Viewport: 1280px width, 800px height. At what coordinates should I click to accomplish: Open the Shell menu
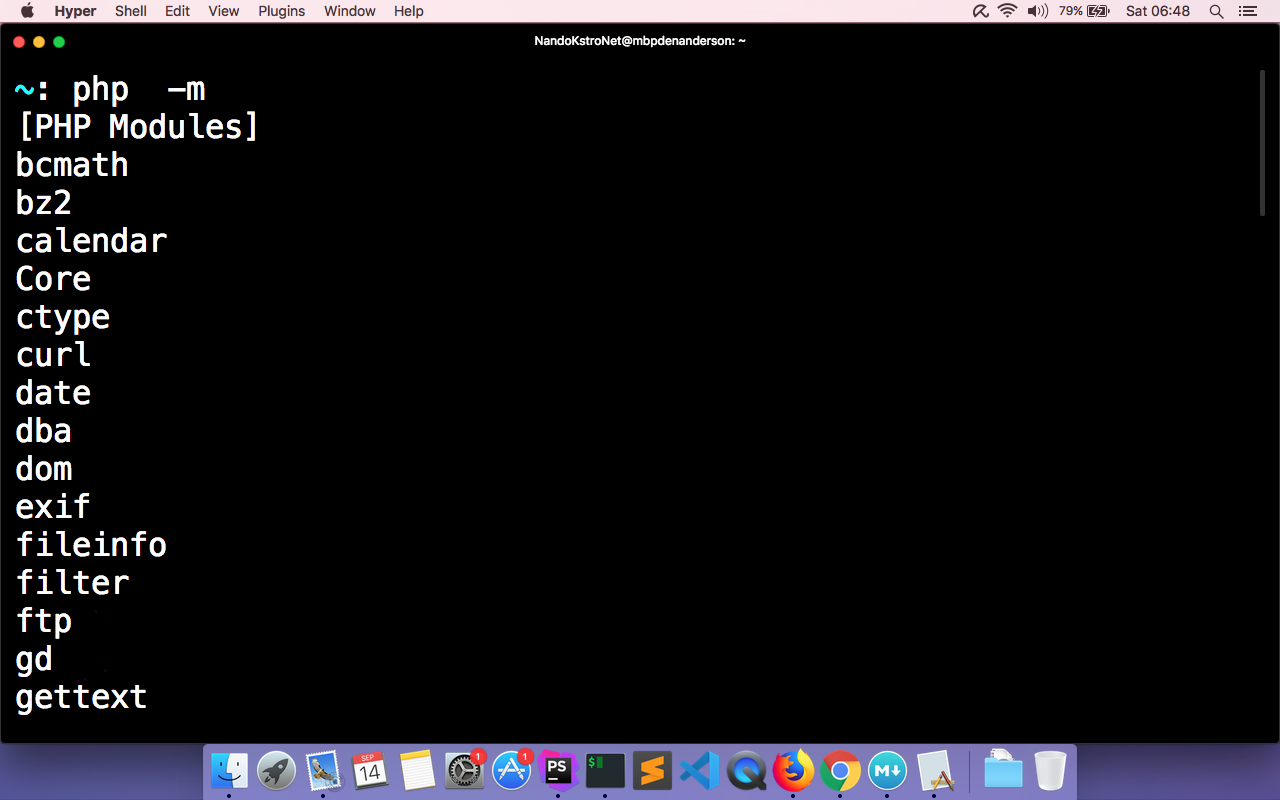[131, 11]
